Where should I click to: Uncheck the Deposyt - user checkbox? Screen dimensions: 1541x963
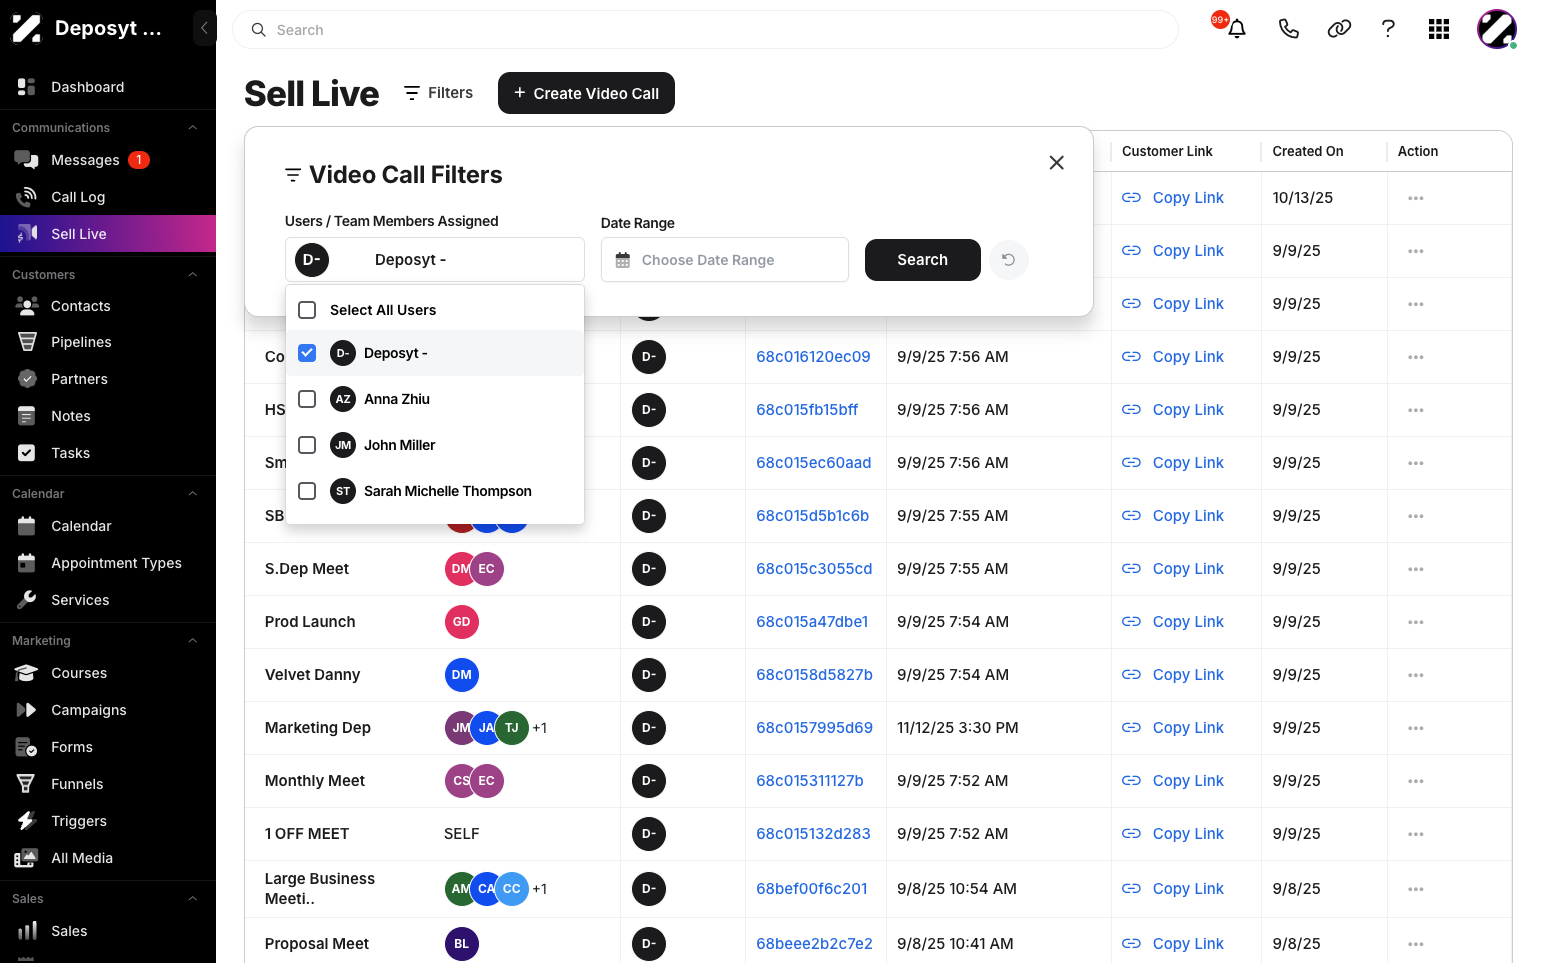pos(307,353)
